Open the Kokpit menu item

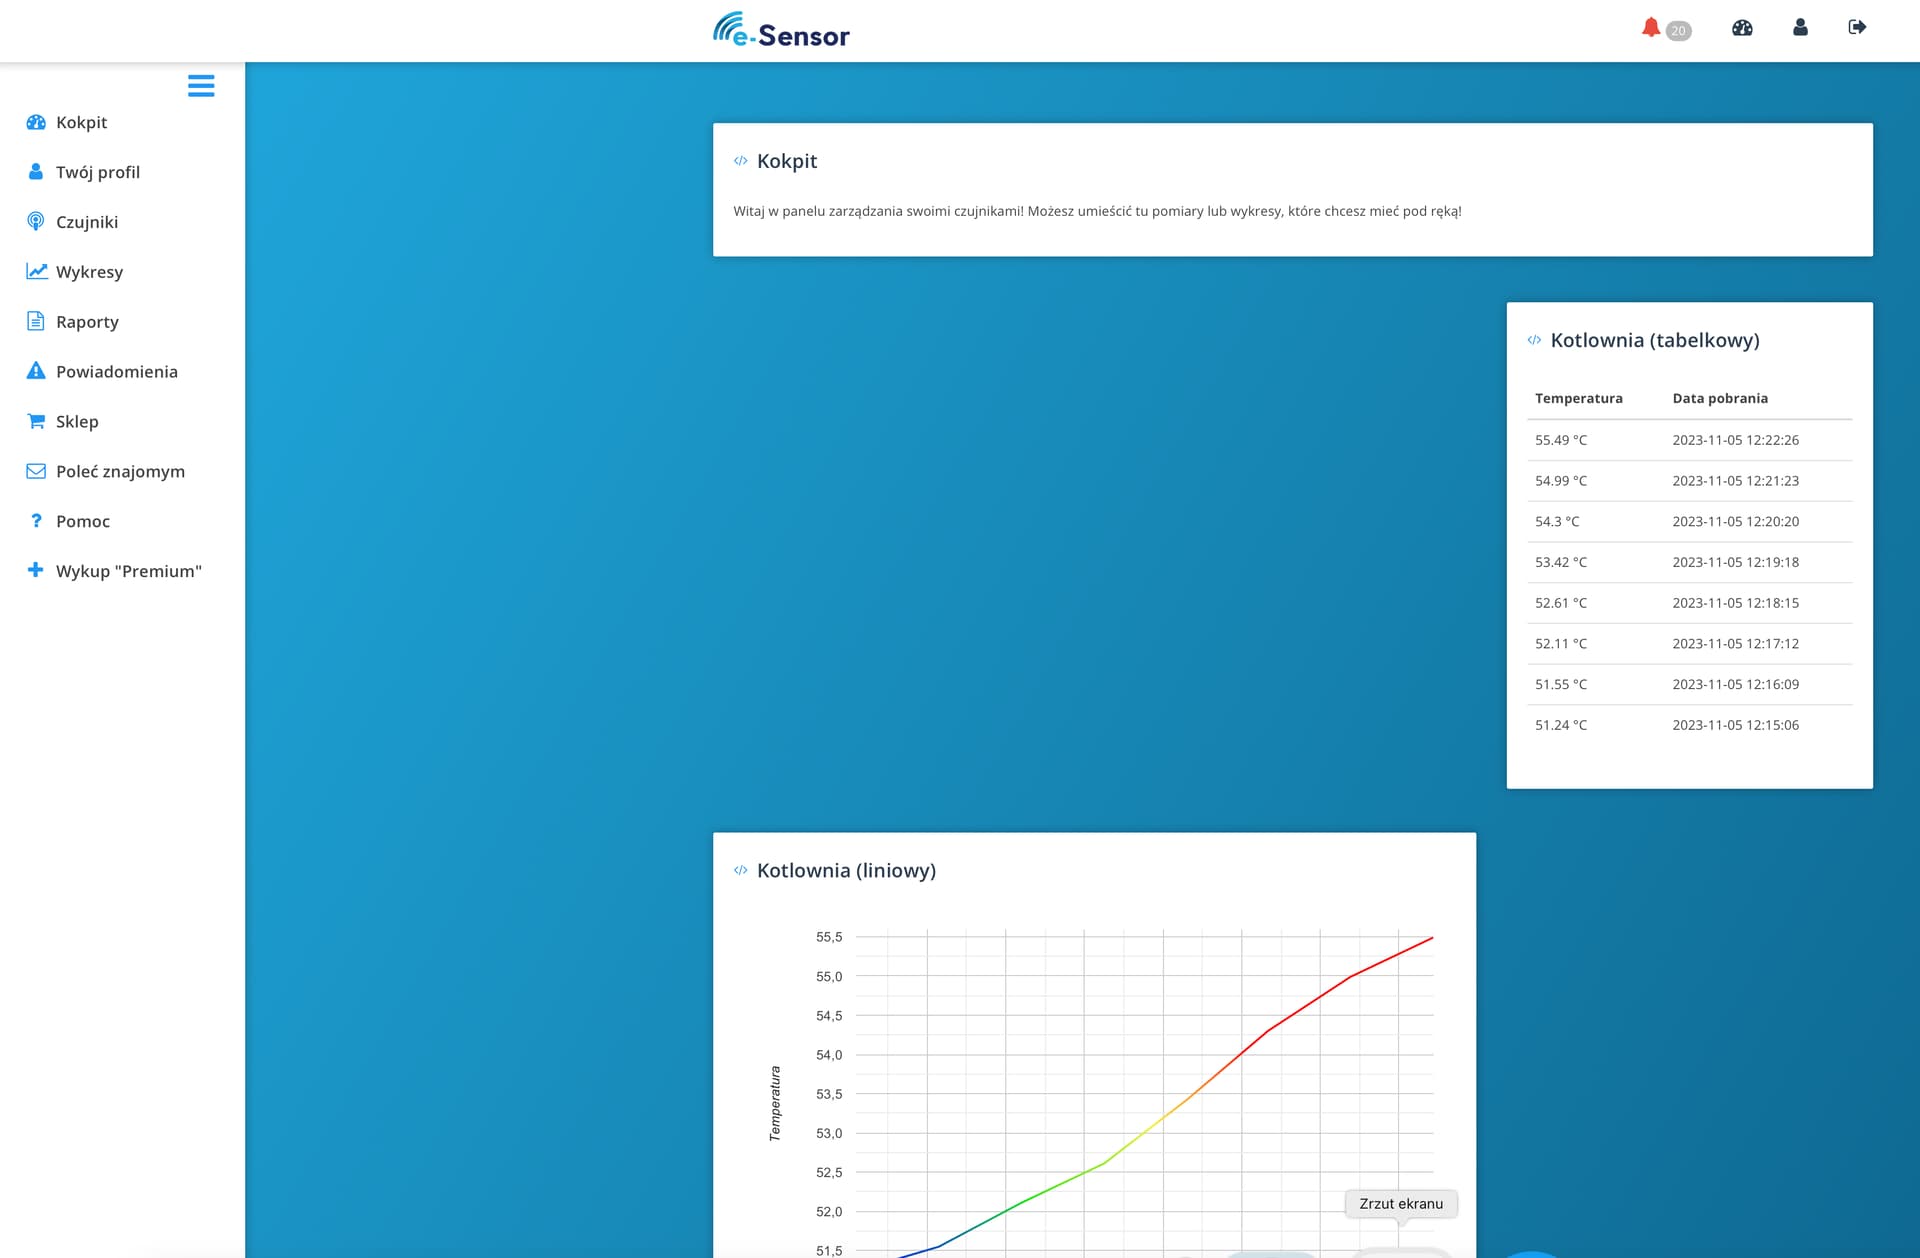tap(81, 122)
